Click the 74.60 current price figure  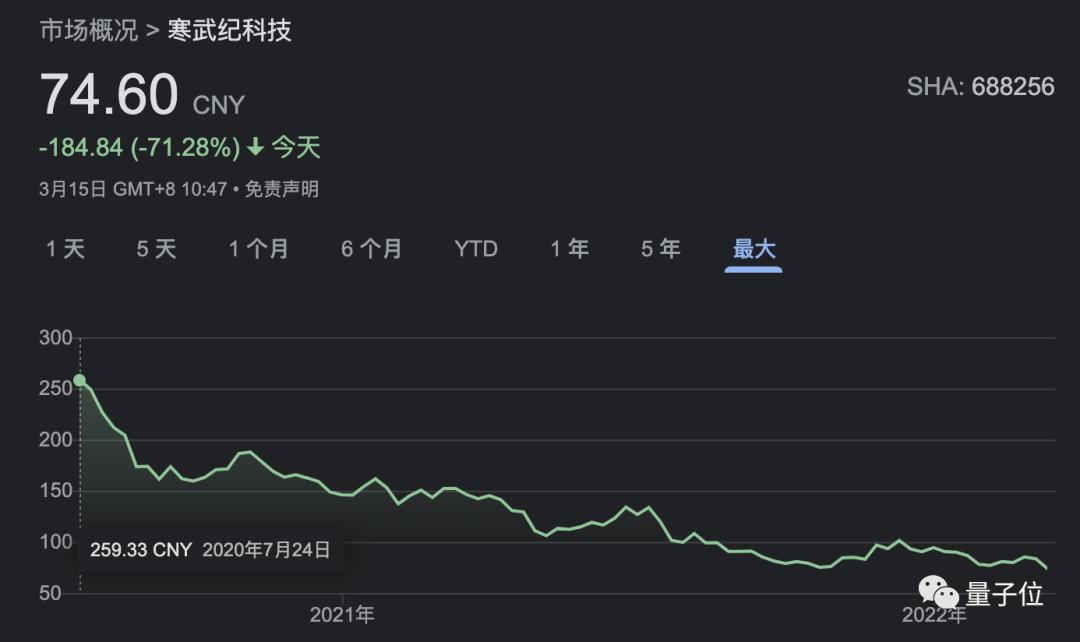pos(109,95)
